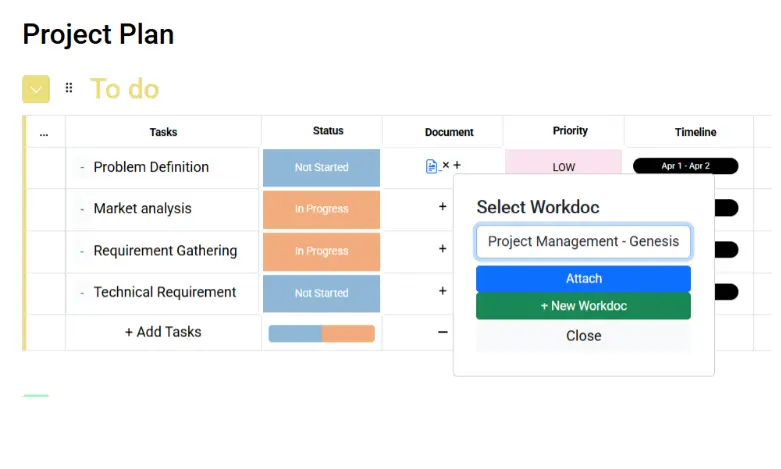
Task: Open Not Started status of Technical Requirement
Action: point(321,293)
